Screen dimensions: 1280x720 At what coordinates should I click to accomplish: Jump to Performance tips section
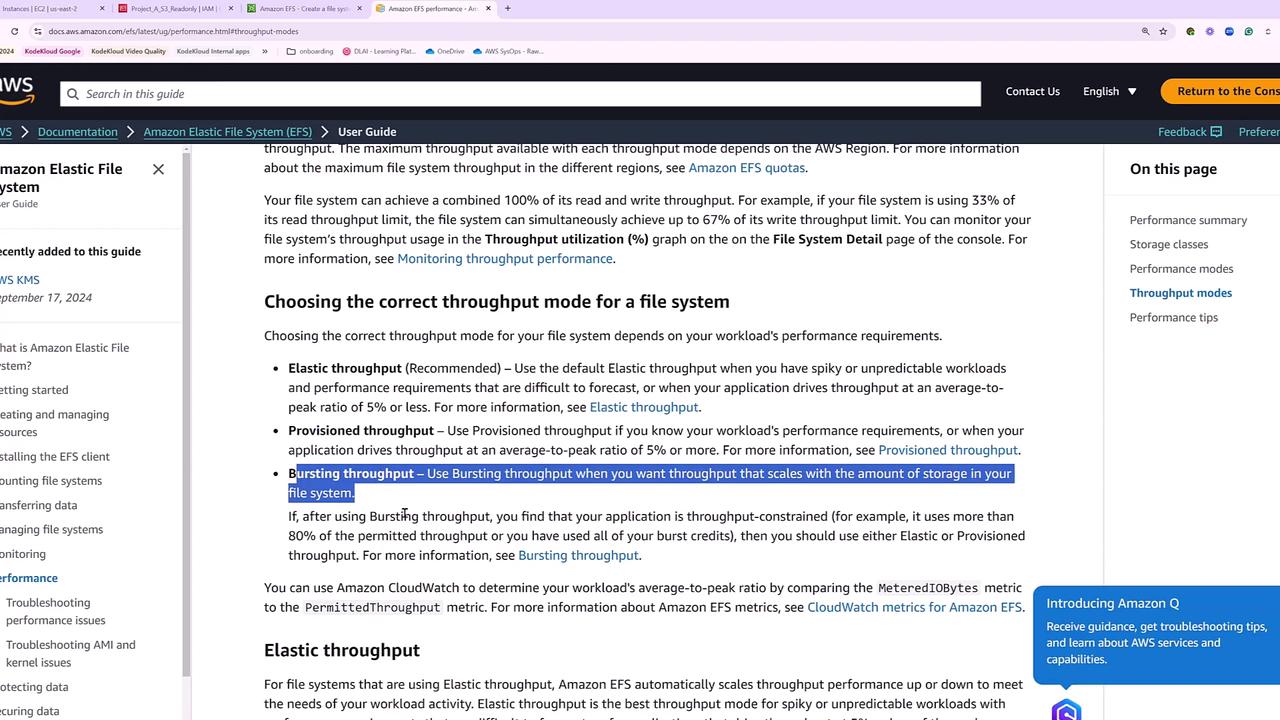pyautogui.click(x=1174, y=317)
